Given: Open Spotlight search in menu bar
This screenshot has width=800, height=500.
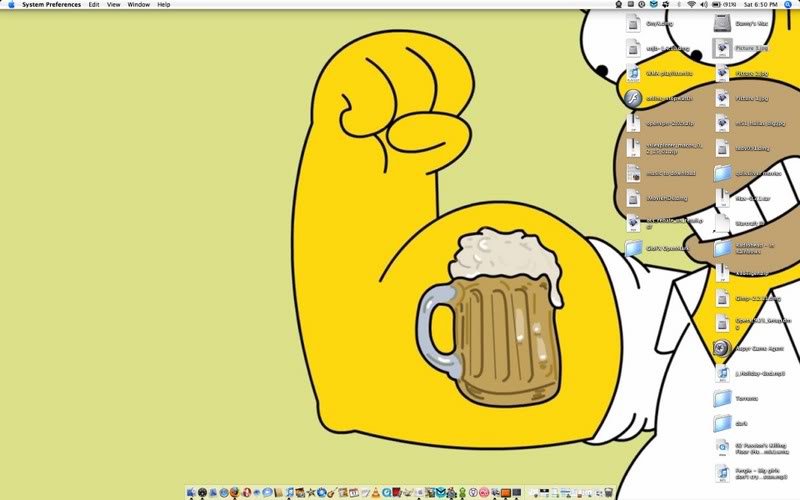Looking at the screenshot, I should point(788,5).
